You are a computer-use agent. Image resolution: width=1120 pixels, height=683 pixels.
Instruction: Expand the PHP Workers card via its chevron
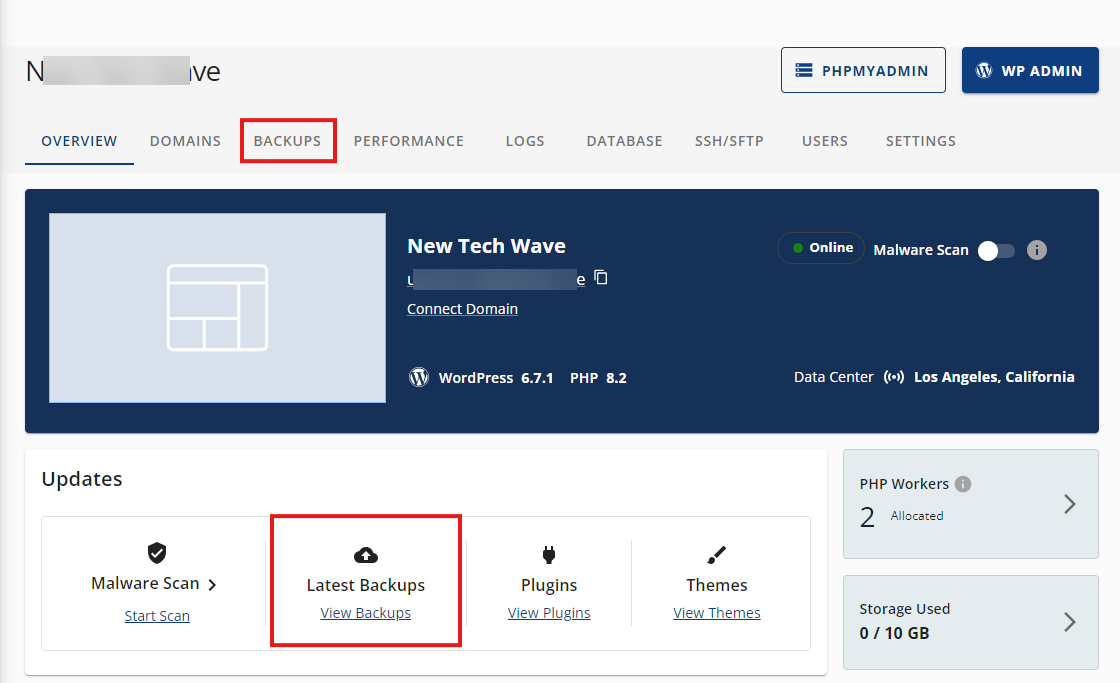click(1069, 504)
